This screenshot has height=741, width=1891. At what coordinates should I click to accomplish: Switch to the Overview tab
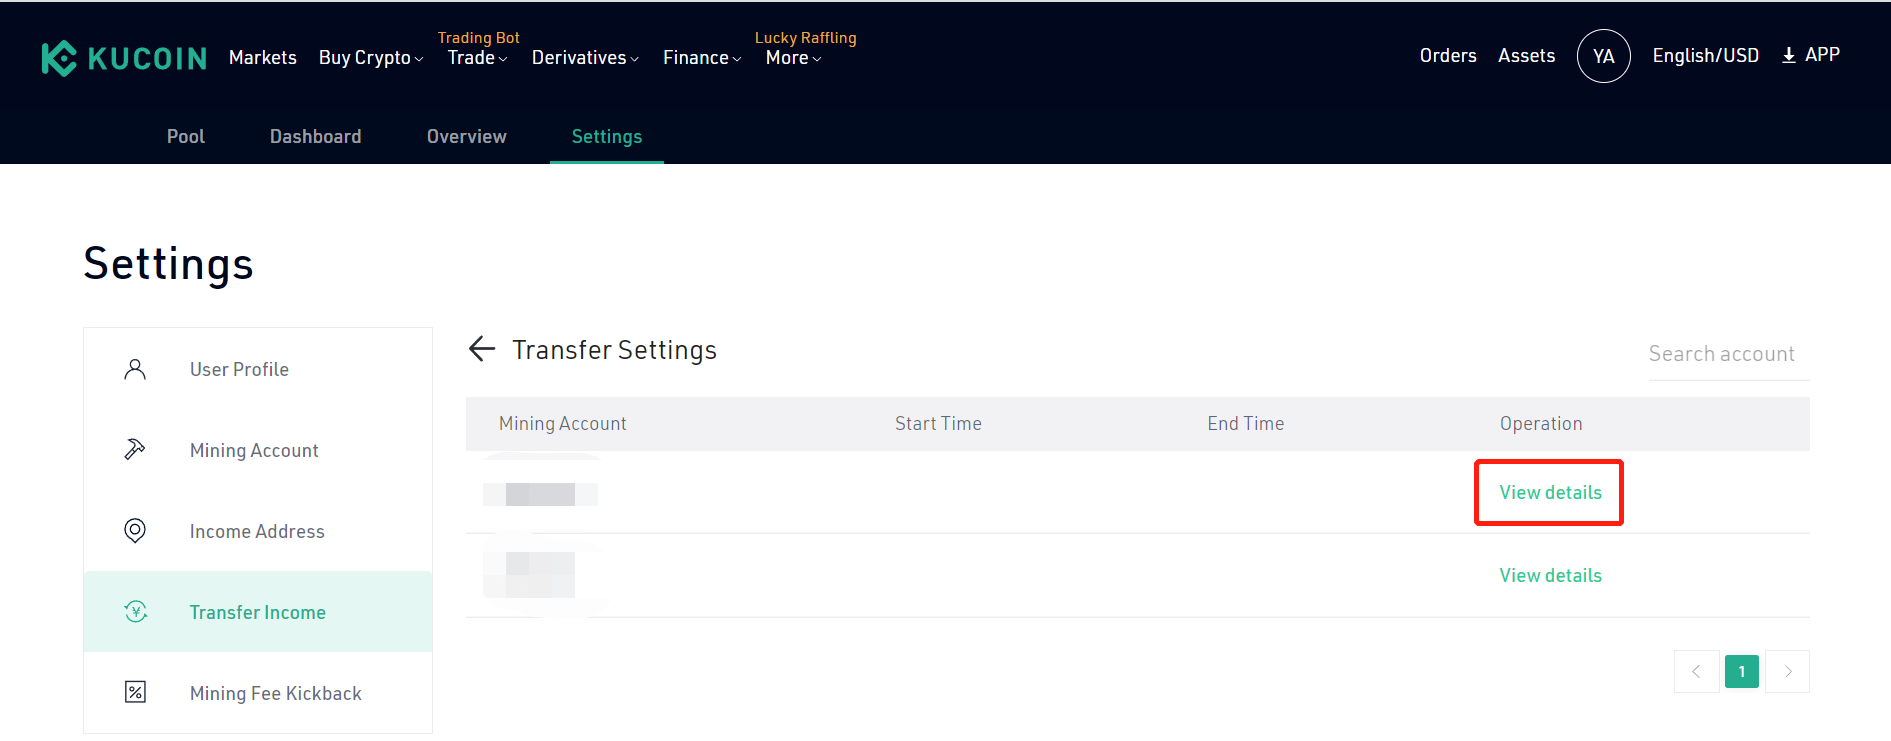(x=467, y=136)
